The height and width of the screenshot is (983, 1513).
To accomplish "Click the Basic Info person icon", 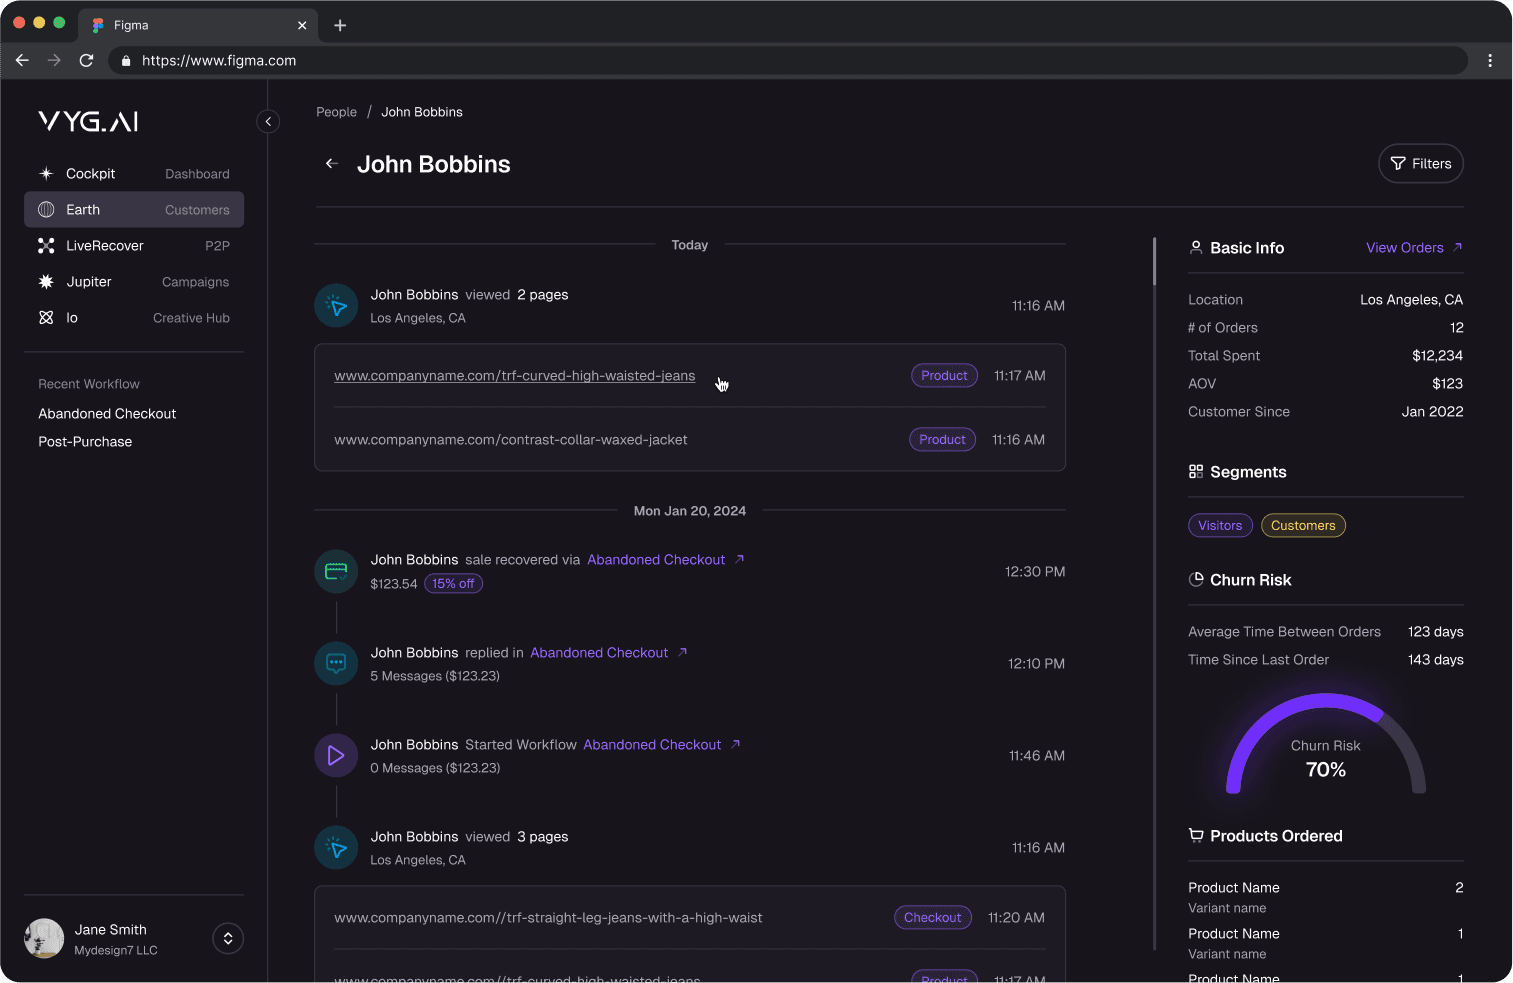I will [x=1196, y=247].
